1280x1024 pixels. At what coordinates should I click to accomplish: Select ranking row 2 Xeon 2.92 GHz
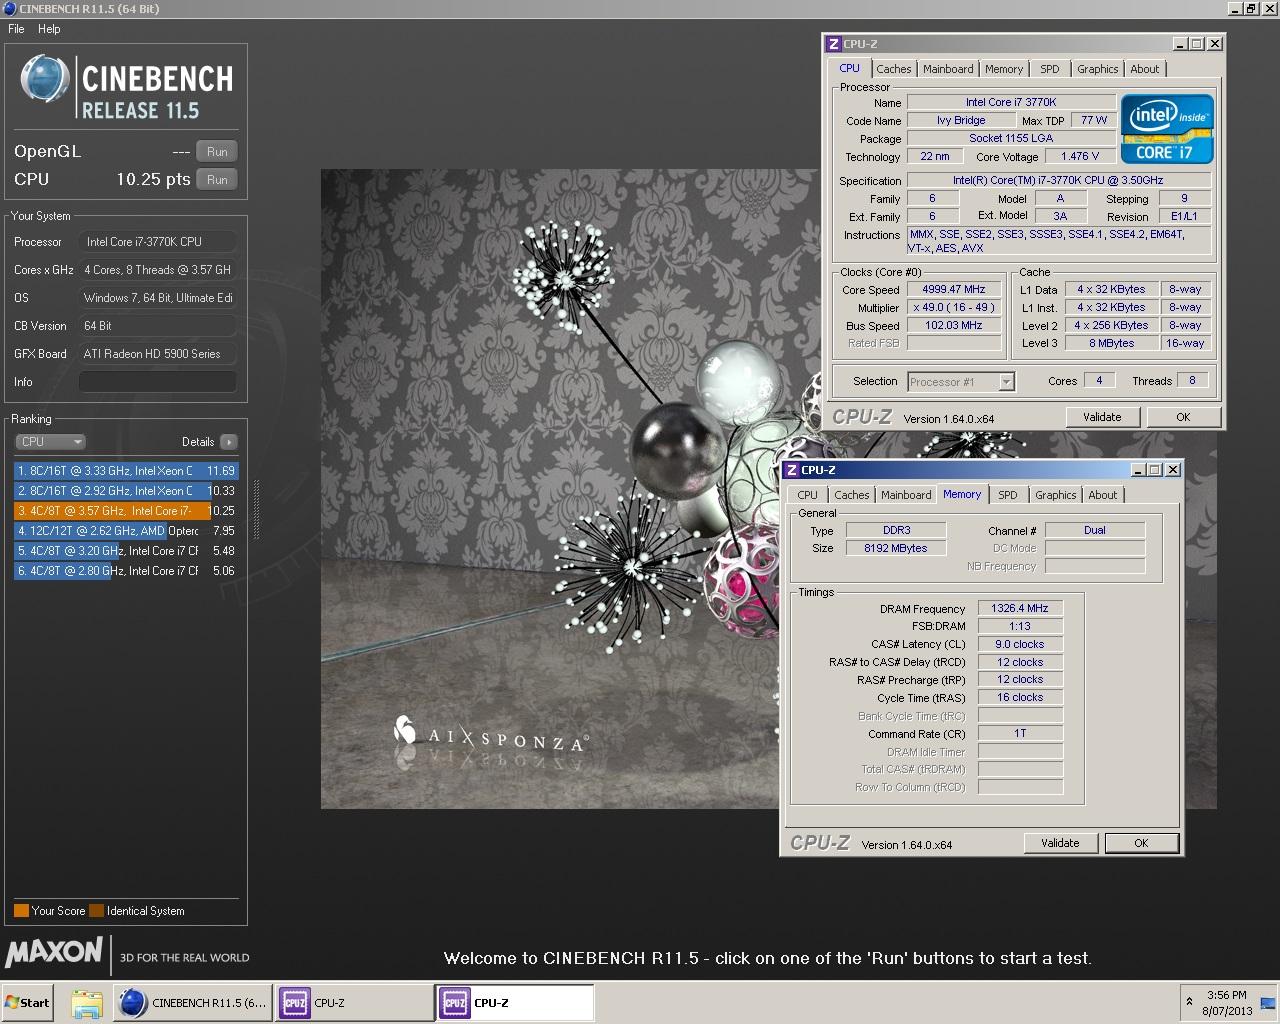coord(126,490)
